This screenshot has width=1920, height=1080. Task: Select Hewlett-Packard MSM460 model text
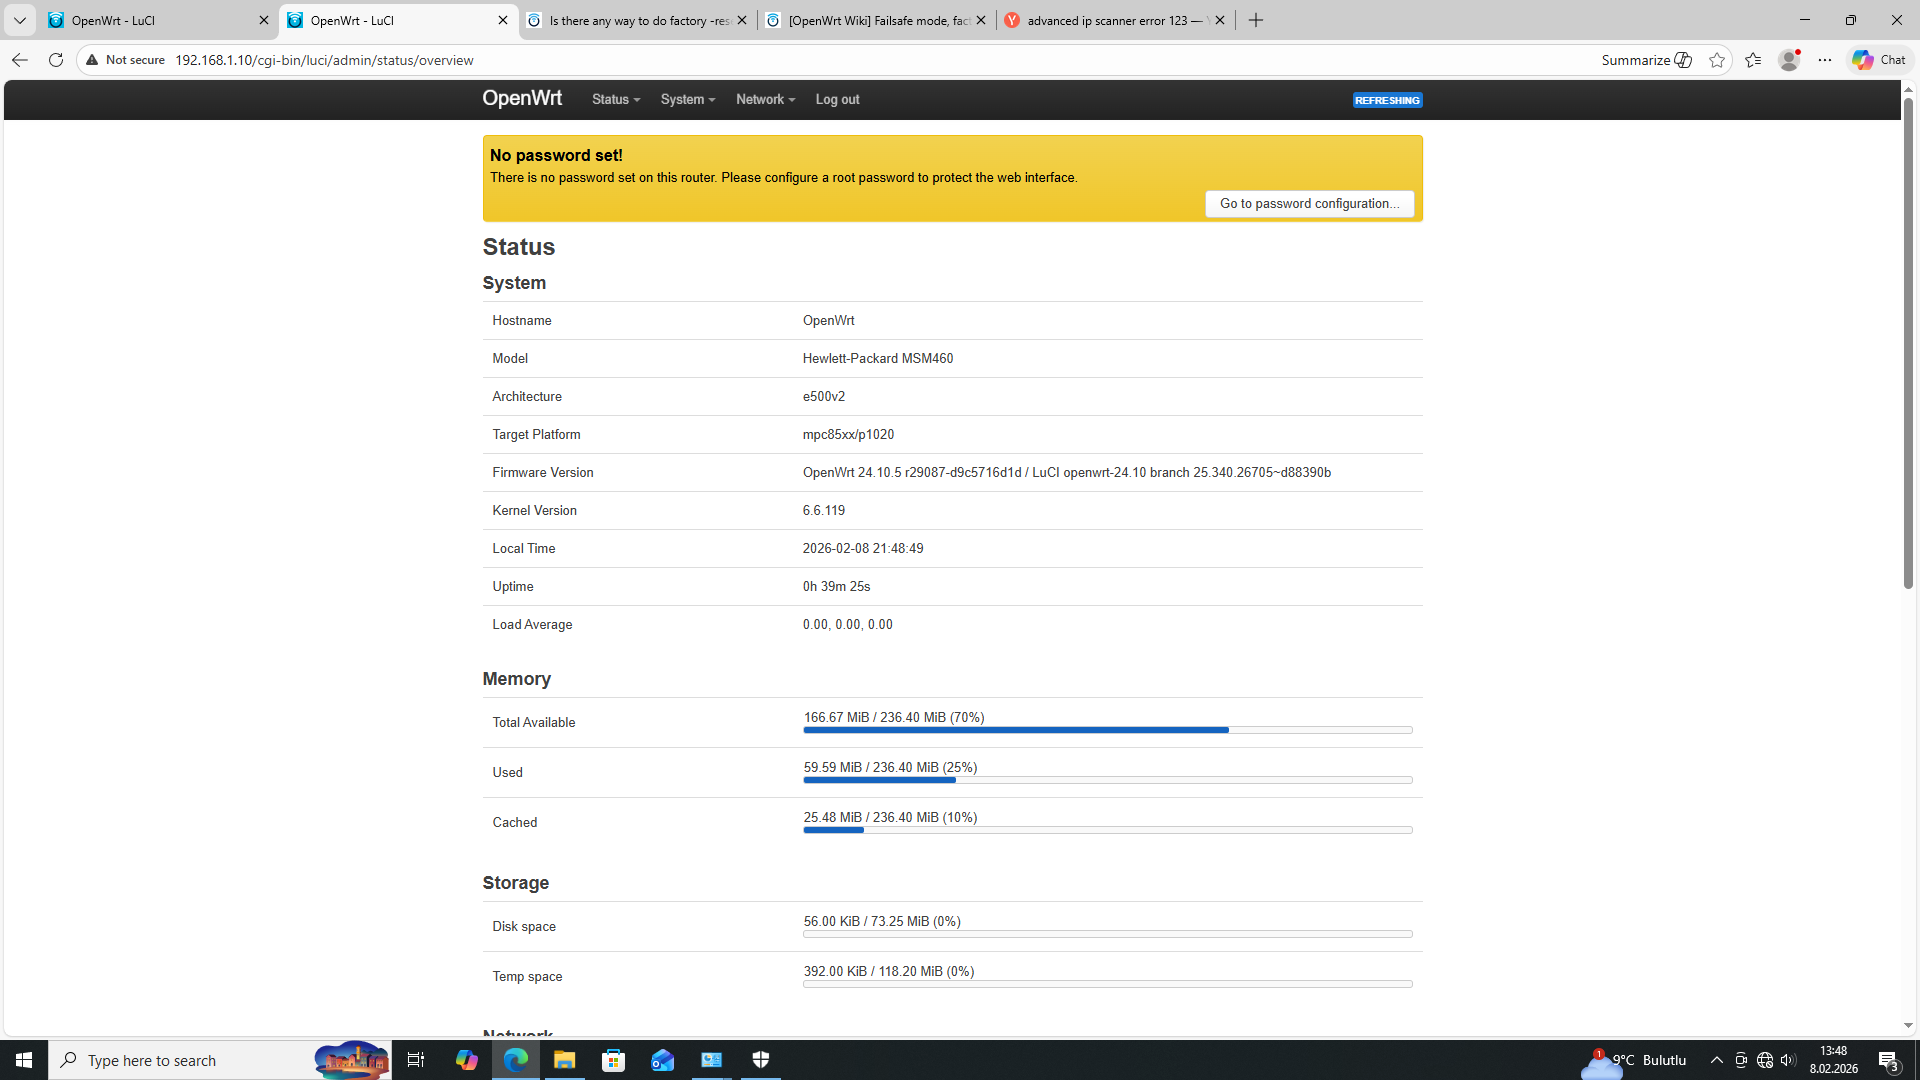tap(877, 358)
